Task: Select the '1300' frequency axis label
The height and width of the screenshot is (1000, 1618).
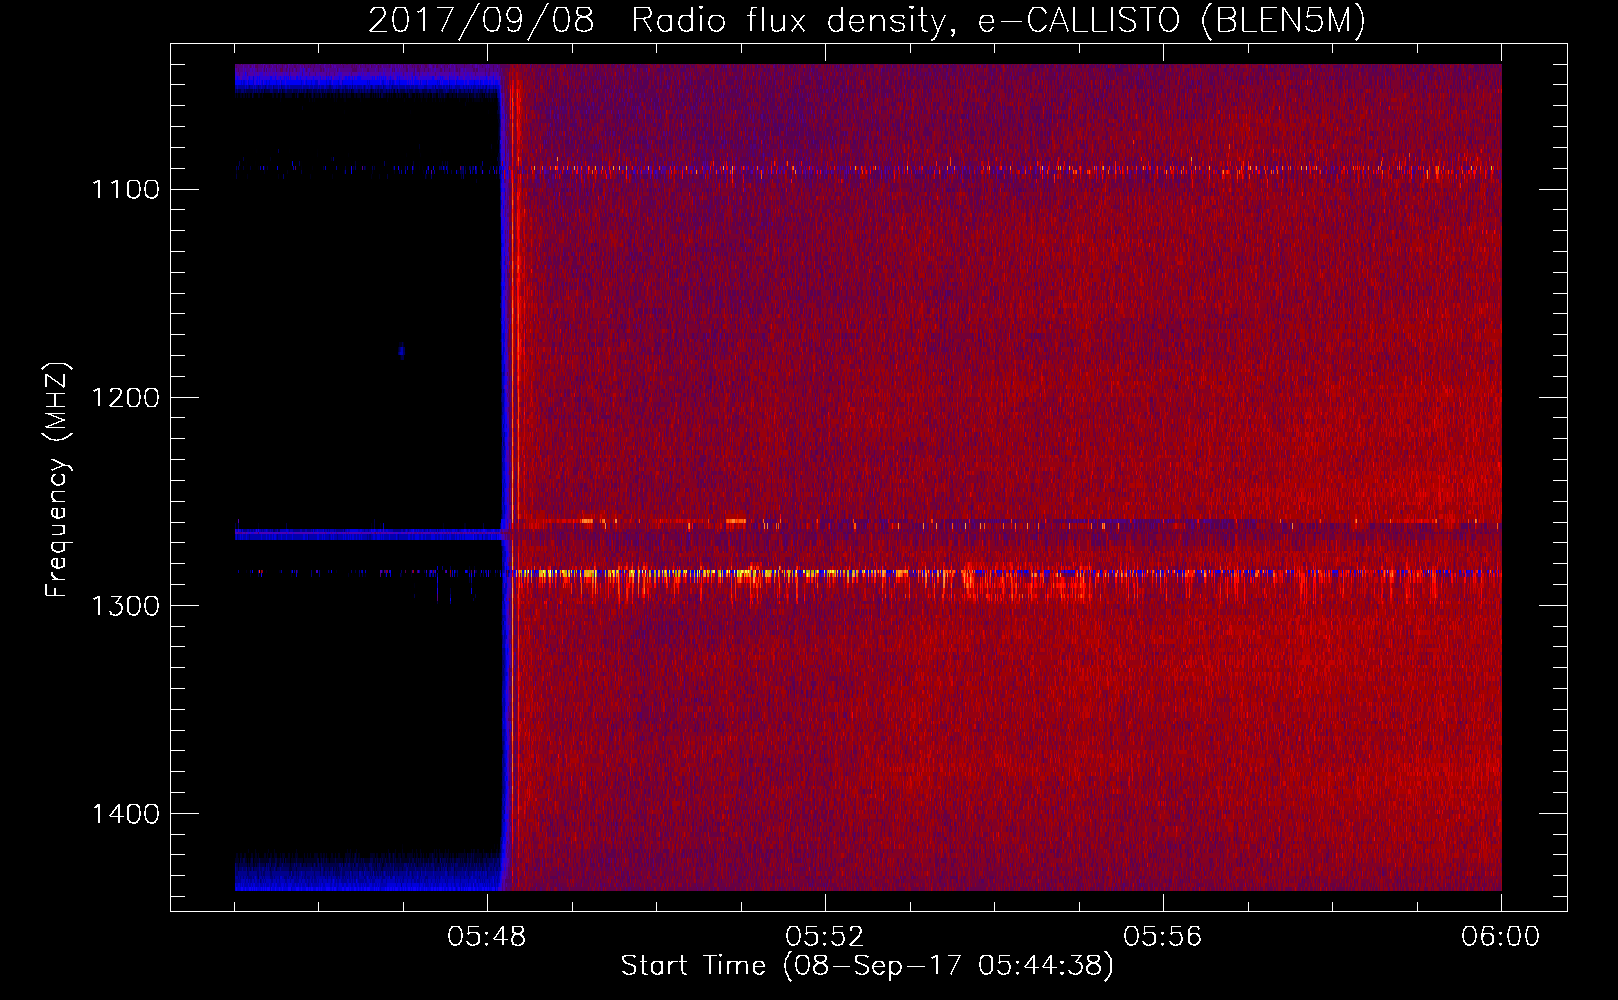Action: [x=126, y=605]
